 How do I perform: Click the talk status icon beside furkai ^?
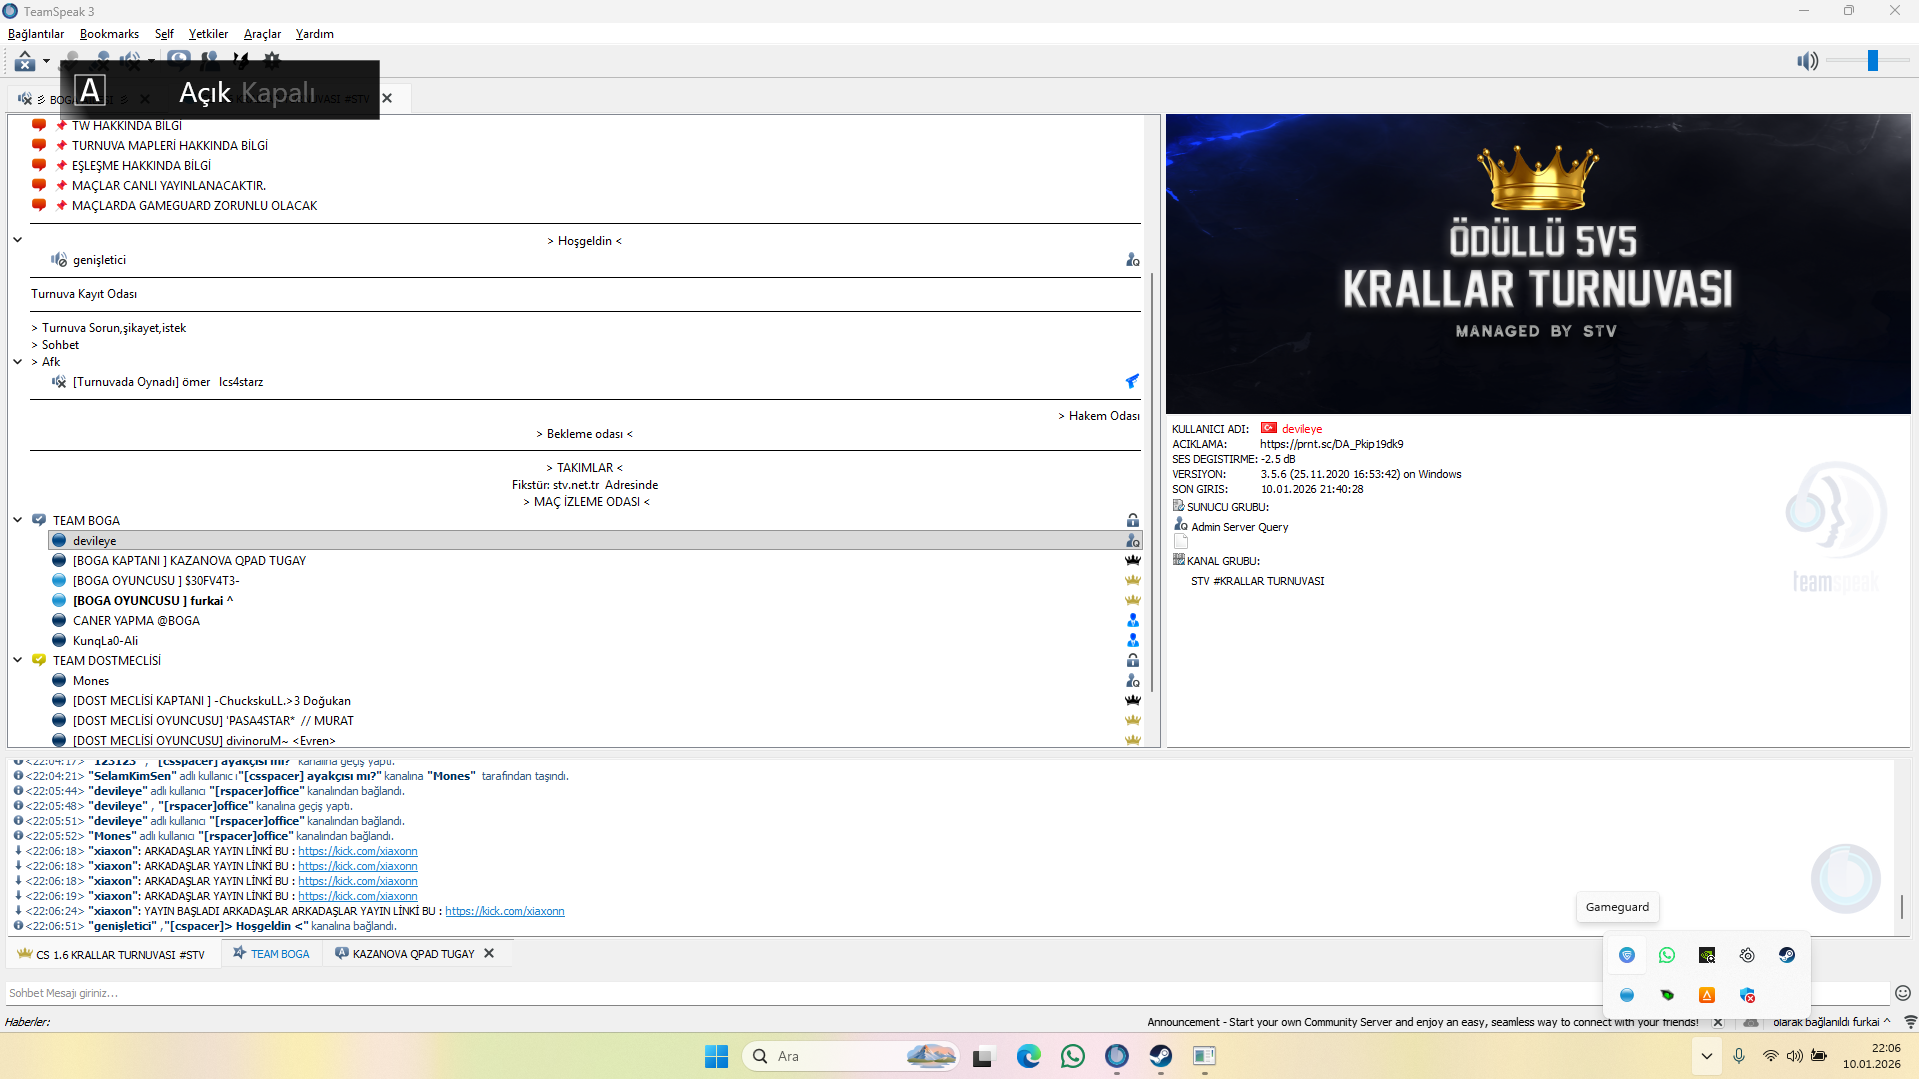click(59, 601)
